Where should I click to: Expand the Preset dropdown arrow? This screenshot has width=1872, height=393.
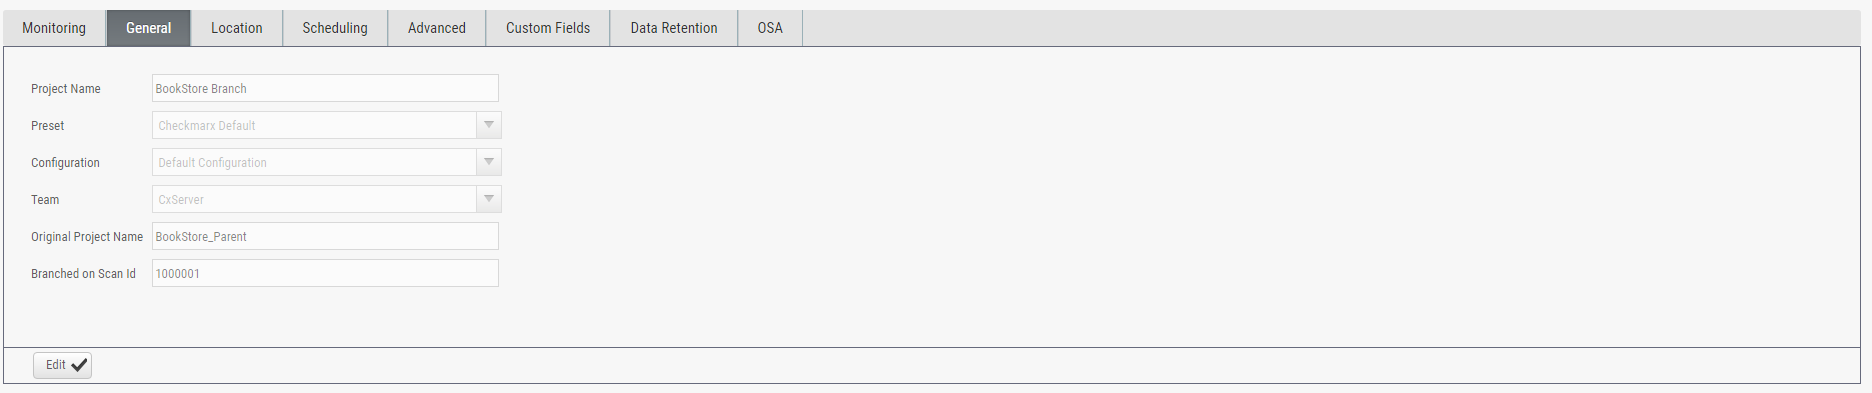pyautogui.click(x=489, y=125)
